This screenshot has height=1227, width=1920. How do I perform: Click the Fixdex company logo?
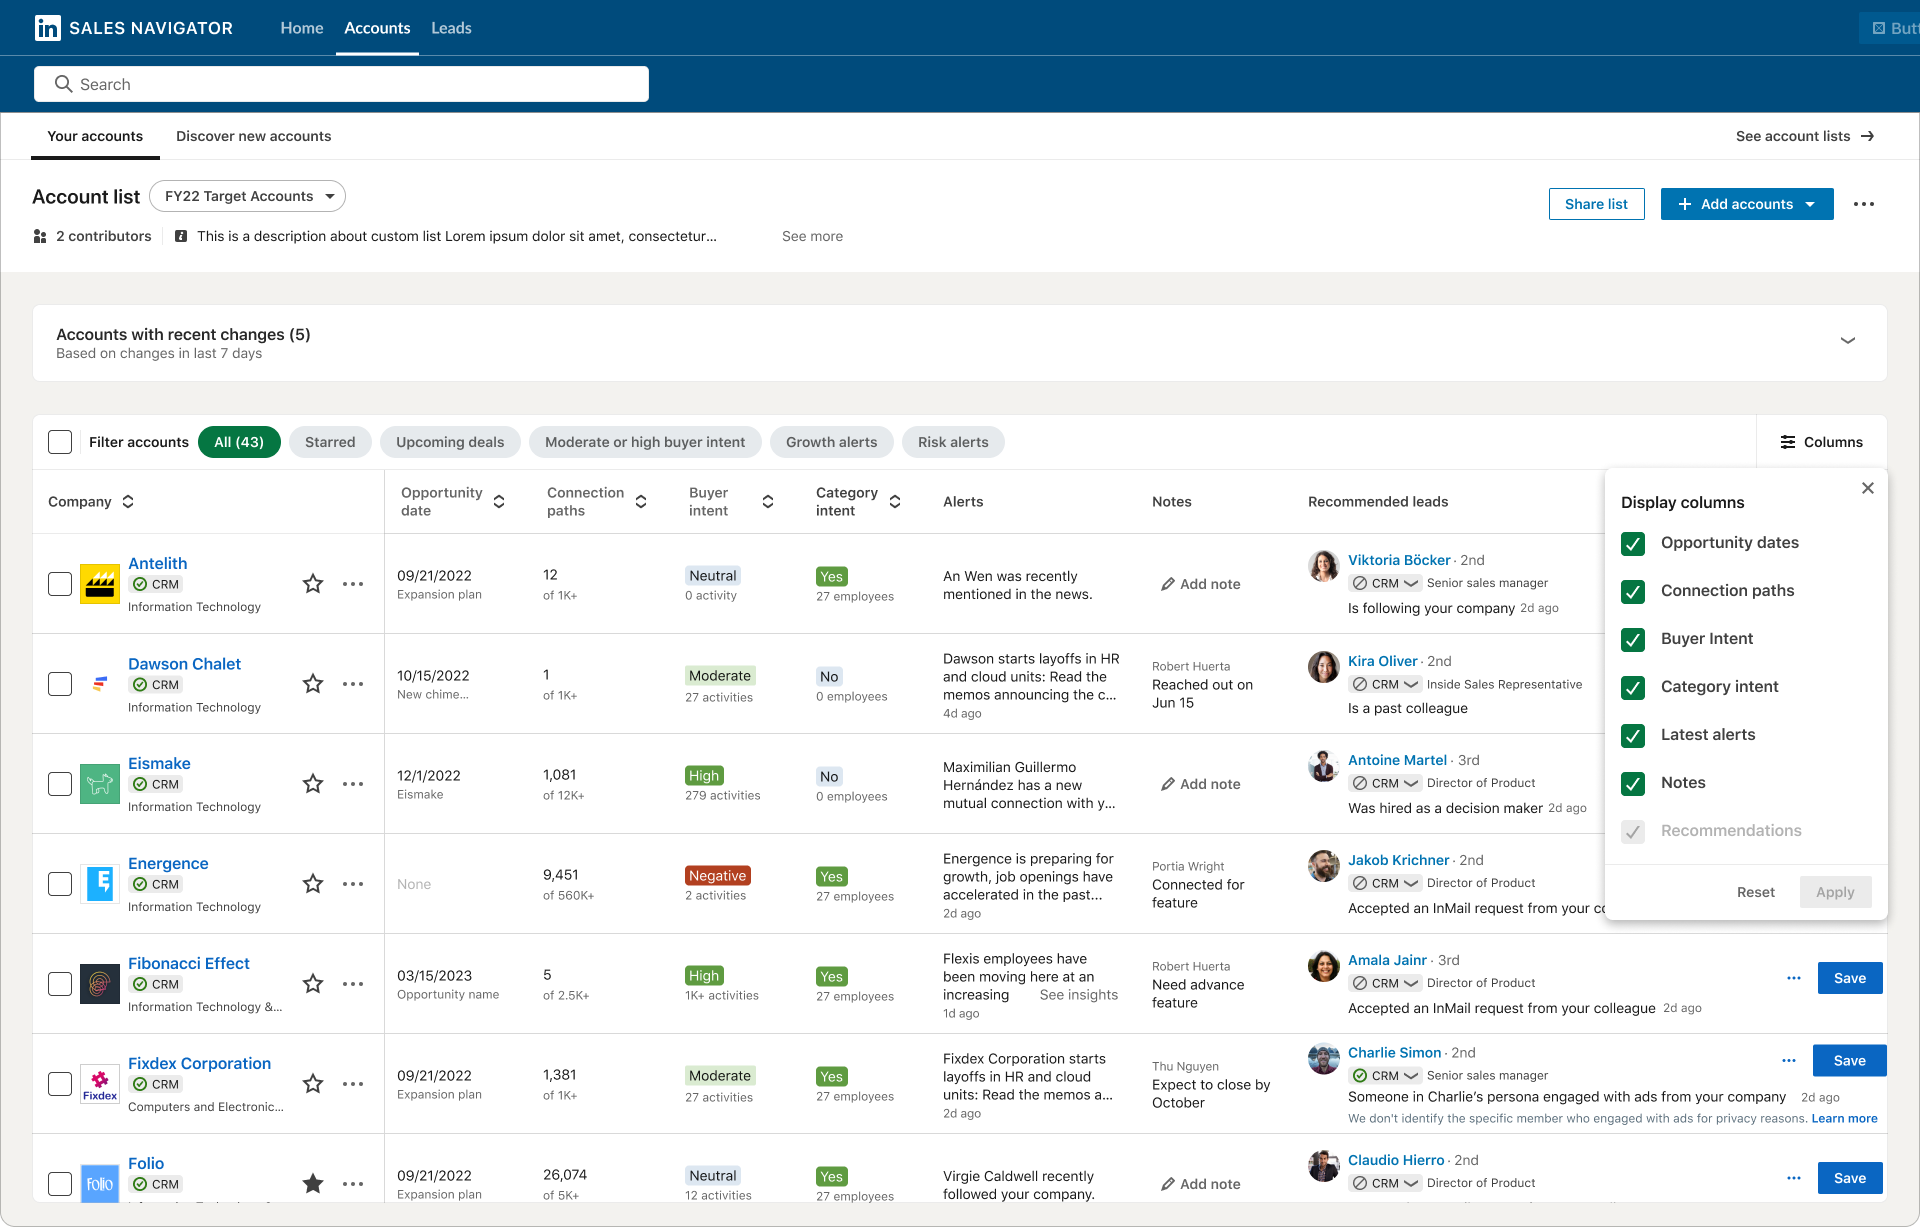[100, 1084]
